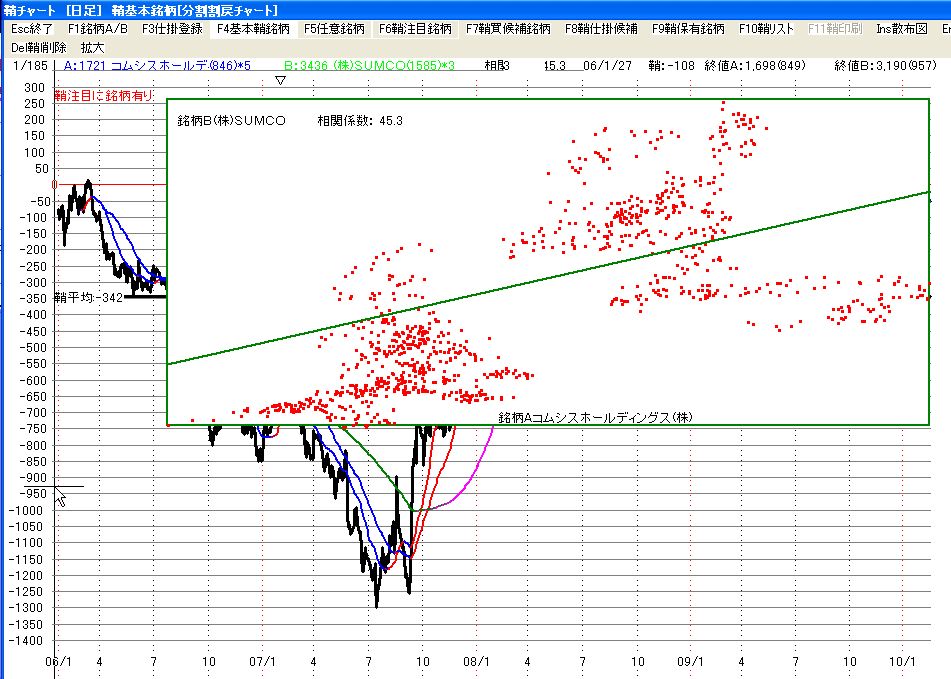Image resolution: width=951 pixels, height=679 pixels.
Task: Click stock A link 1721 コムシスホールデ
Action: tap(156, 66)
